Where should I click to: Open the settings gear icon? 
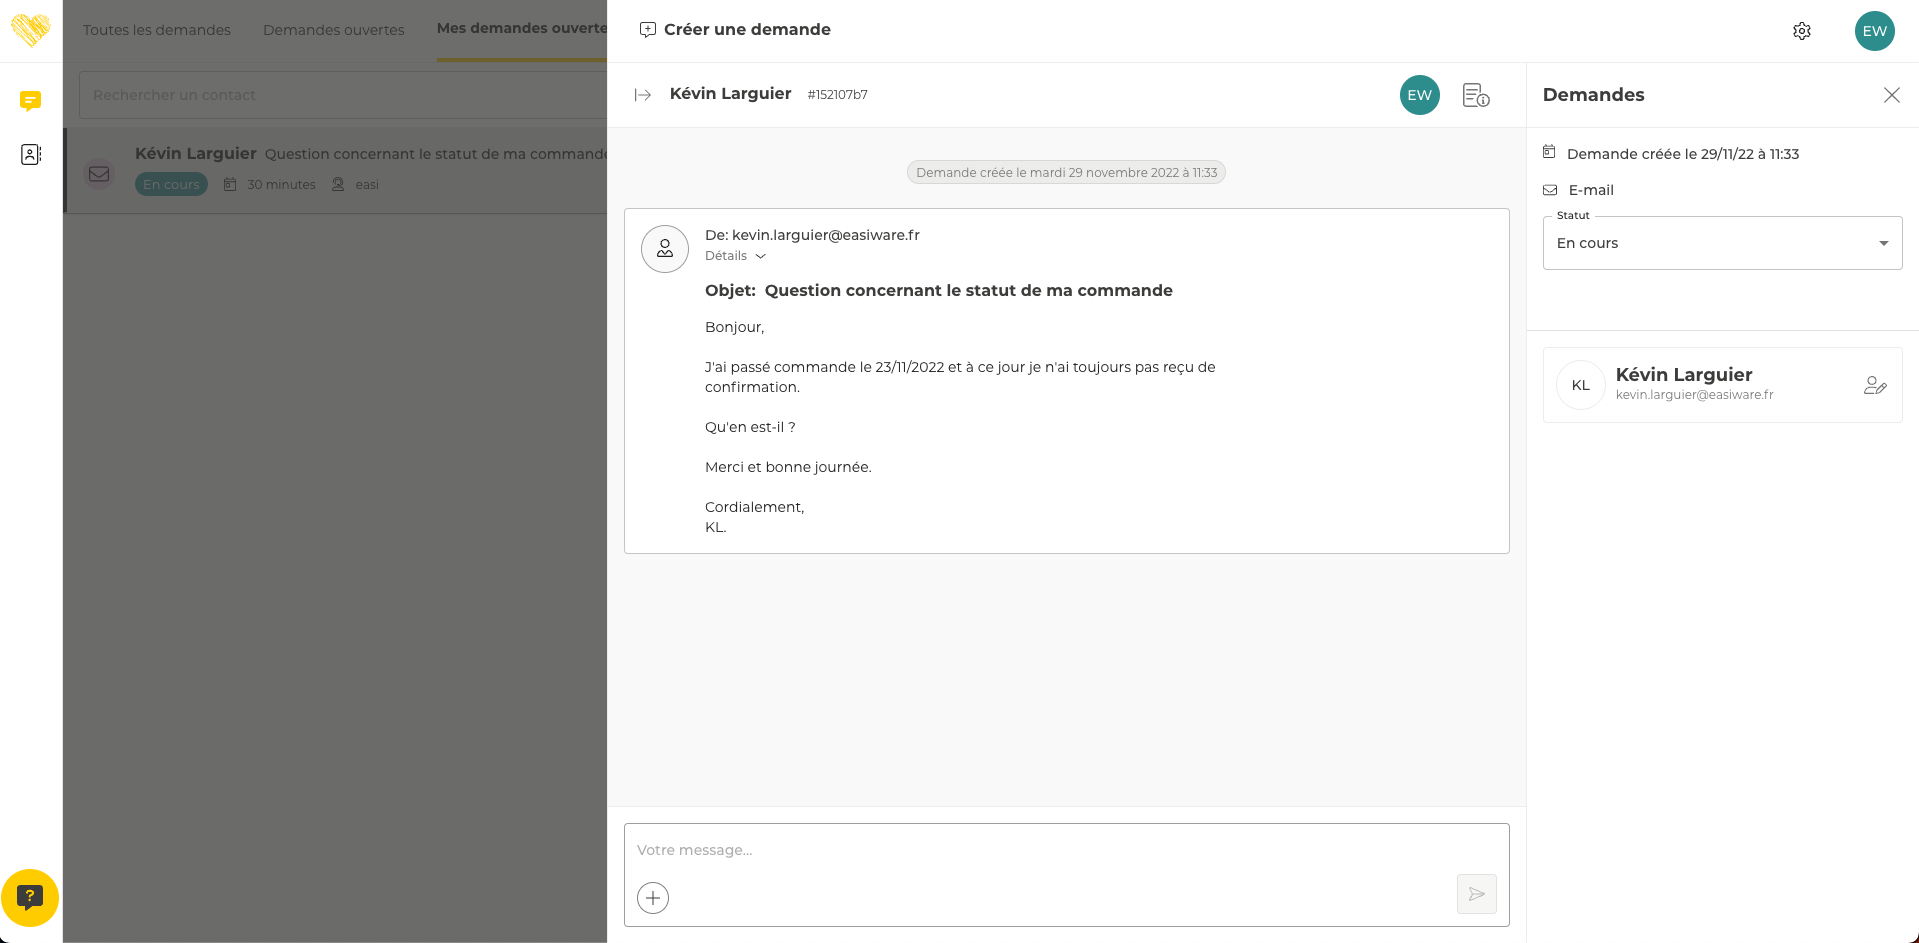pos(1801,31)
